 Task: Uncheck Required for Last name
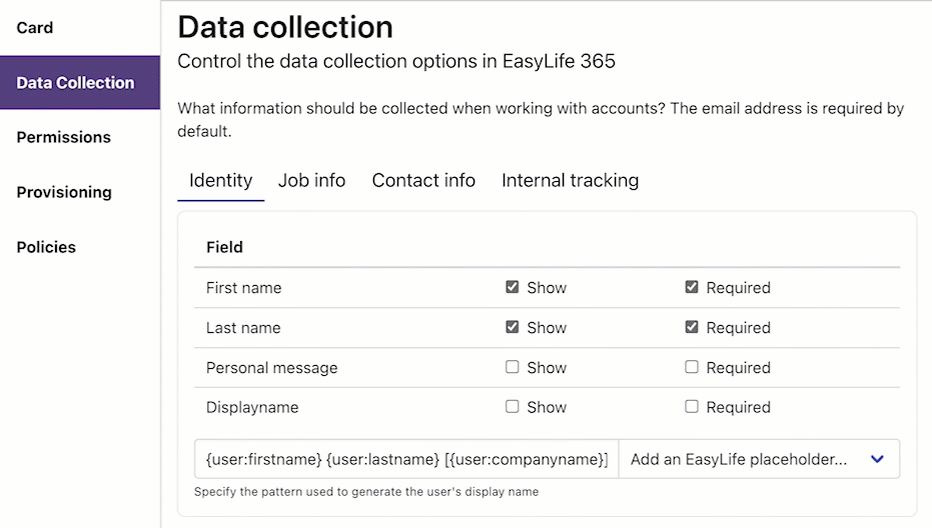click(x=691, y=327)
